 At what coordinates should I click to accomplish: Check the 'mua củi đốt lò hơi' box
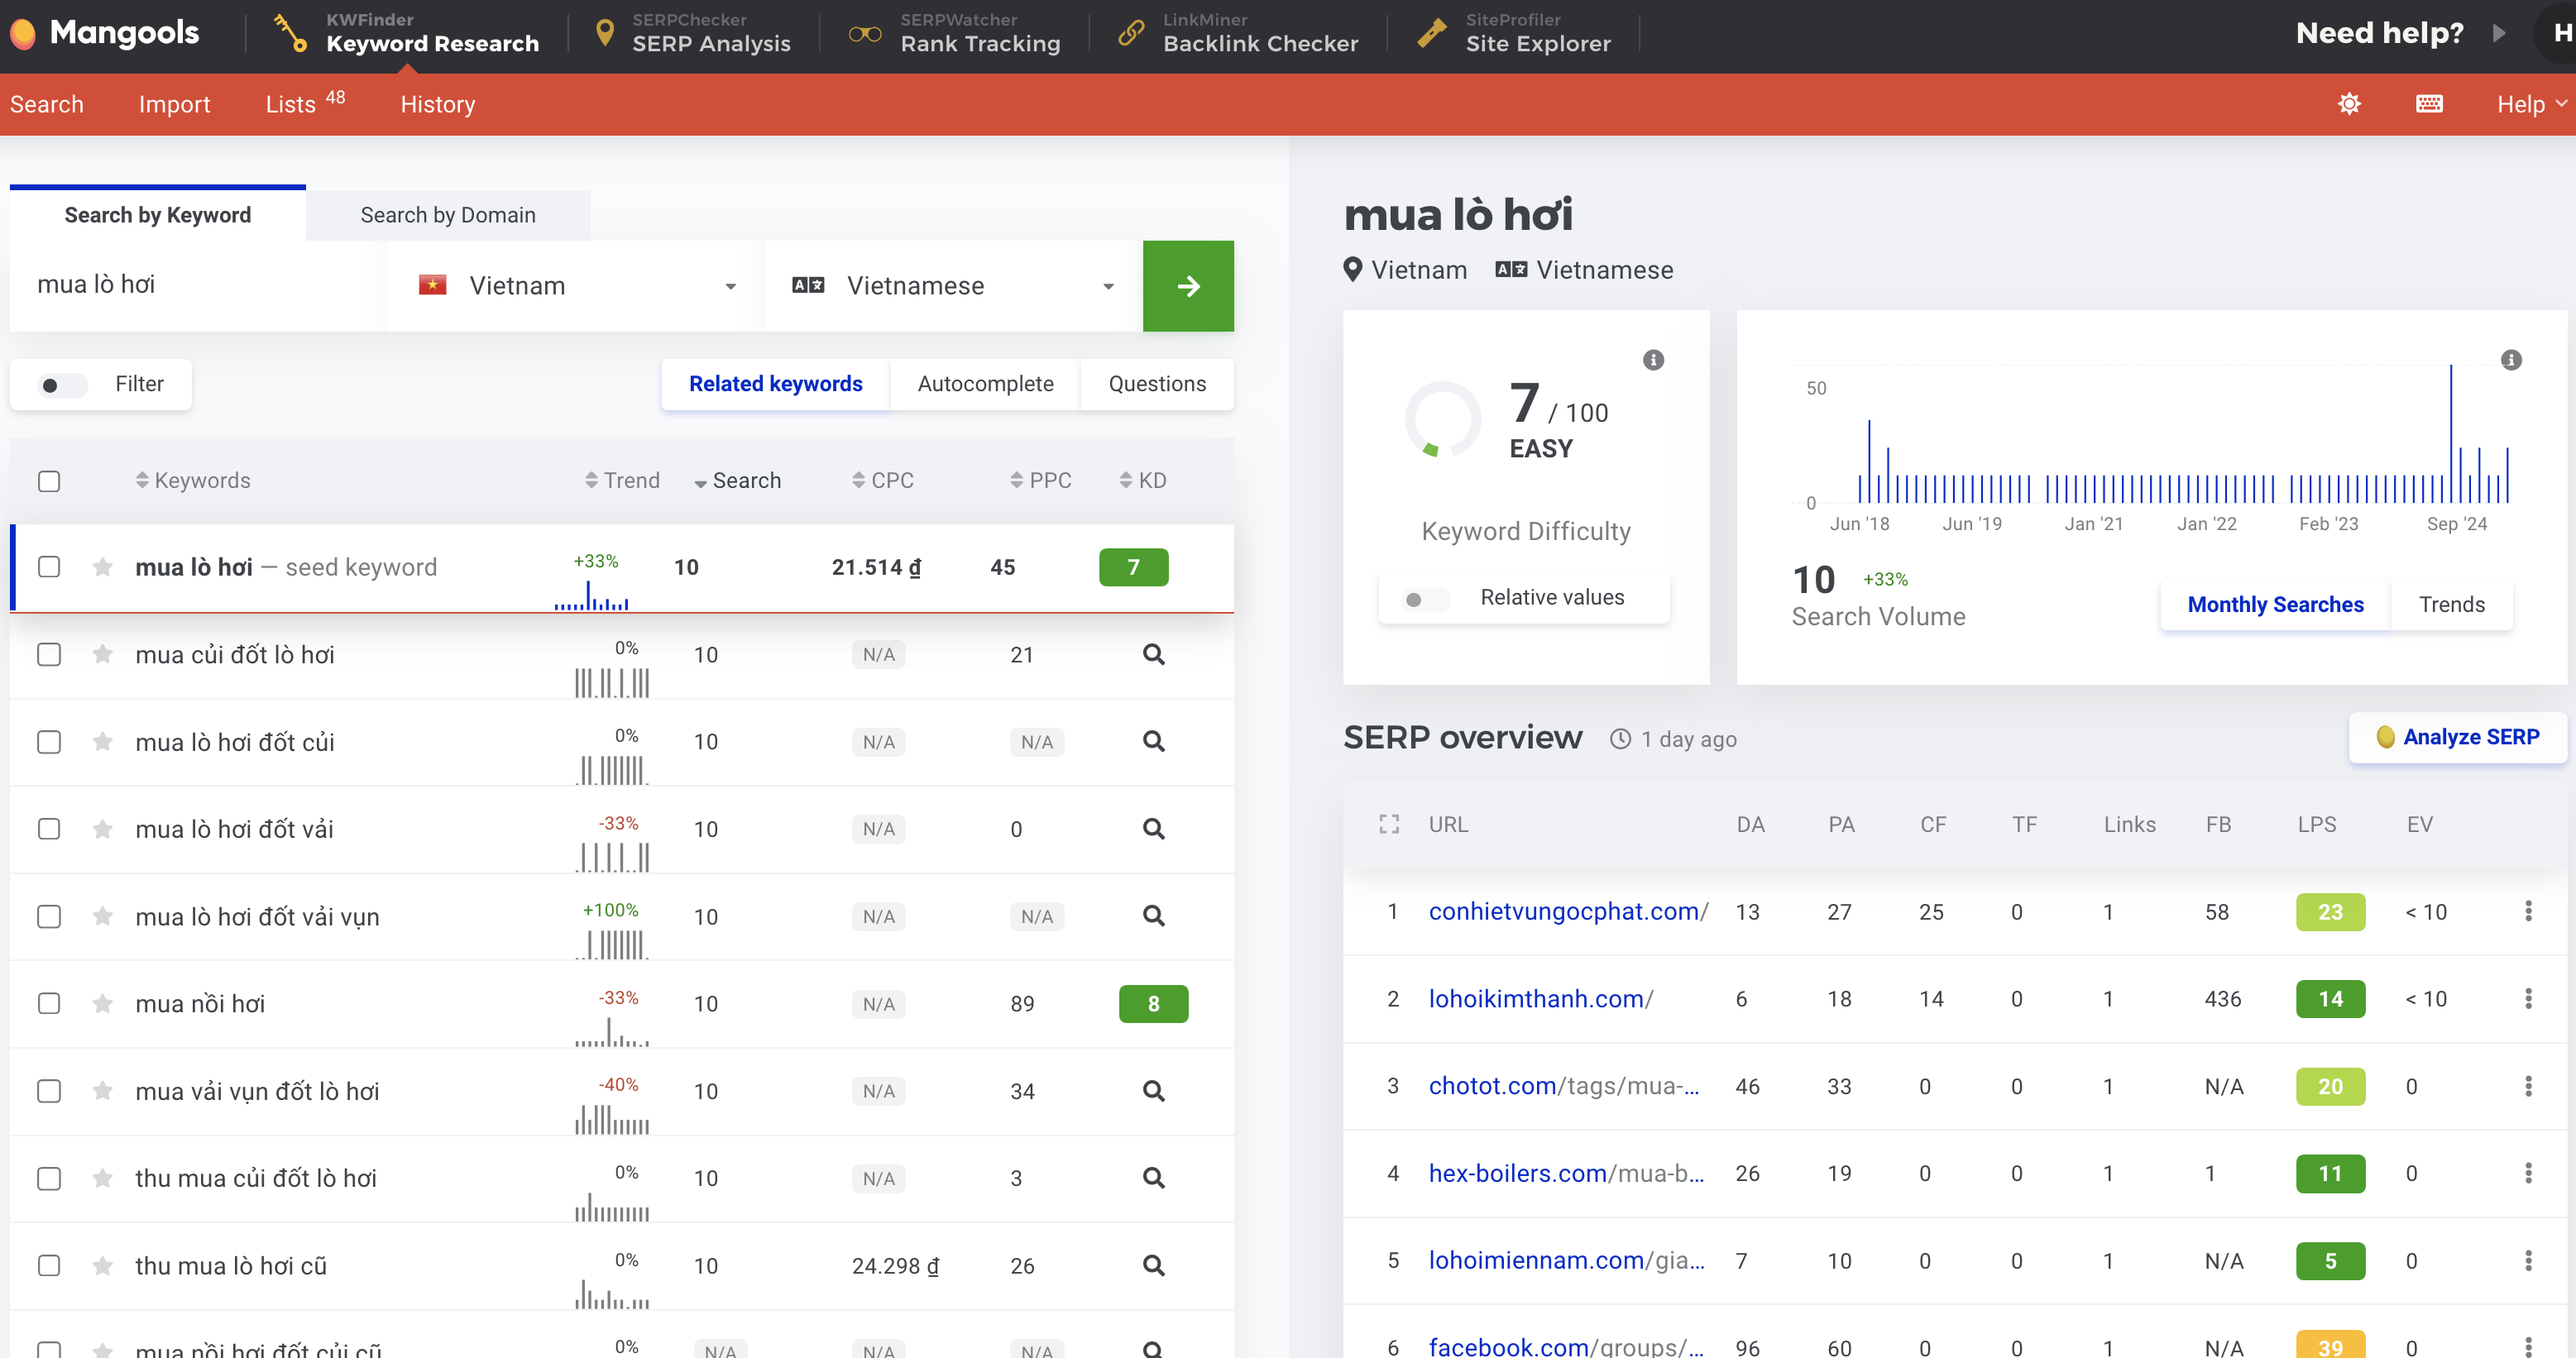pyautogui.click(x=49, y=654)
